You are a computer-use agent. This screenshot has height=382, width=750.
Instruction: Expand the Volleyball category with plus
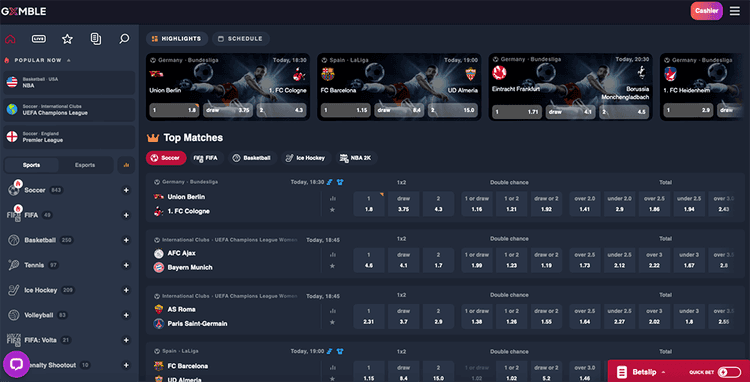click(126, 315)
